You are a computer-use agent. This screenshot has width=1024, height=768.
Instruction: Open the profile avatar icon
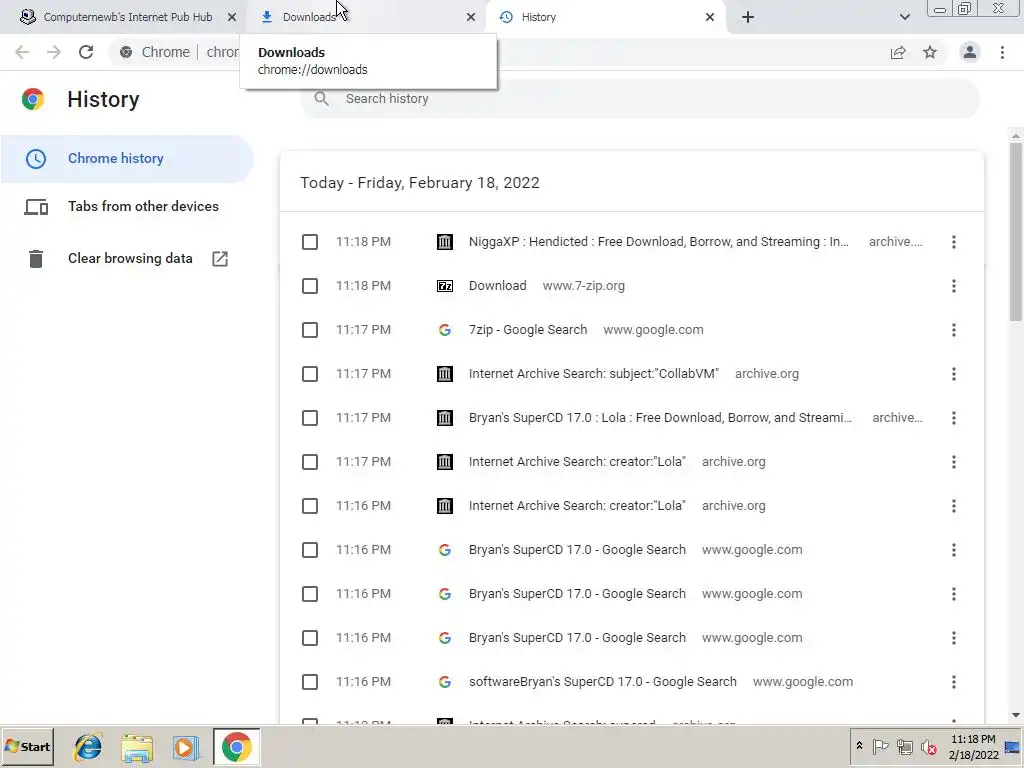pos(970,52)
